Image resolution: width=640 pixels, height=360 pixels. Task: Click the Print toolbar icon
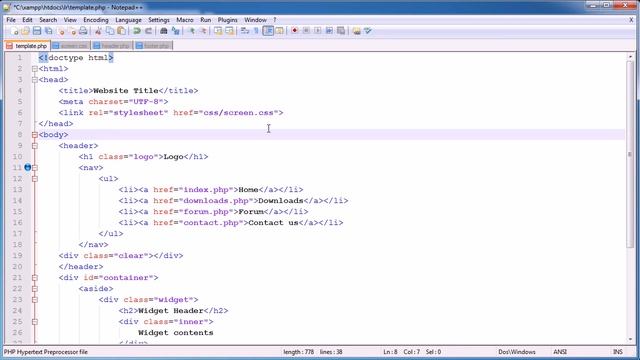tap(83, 31)
